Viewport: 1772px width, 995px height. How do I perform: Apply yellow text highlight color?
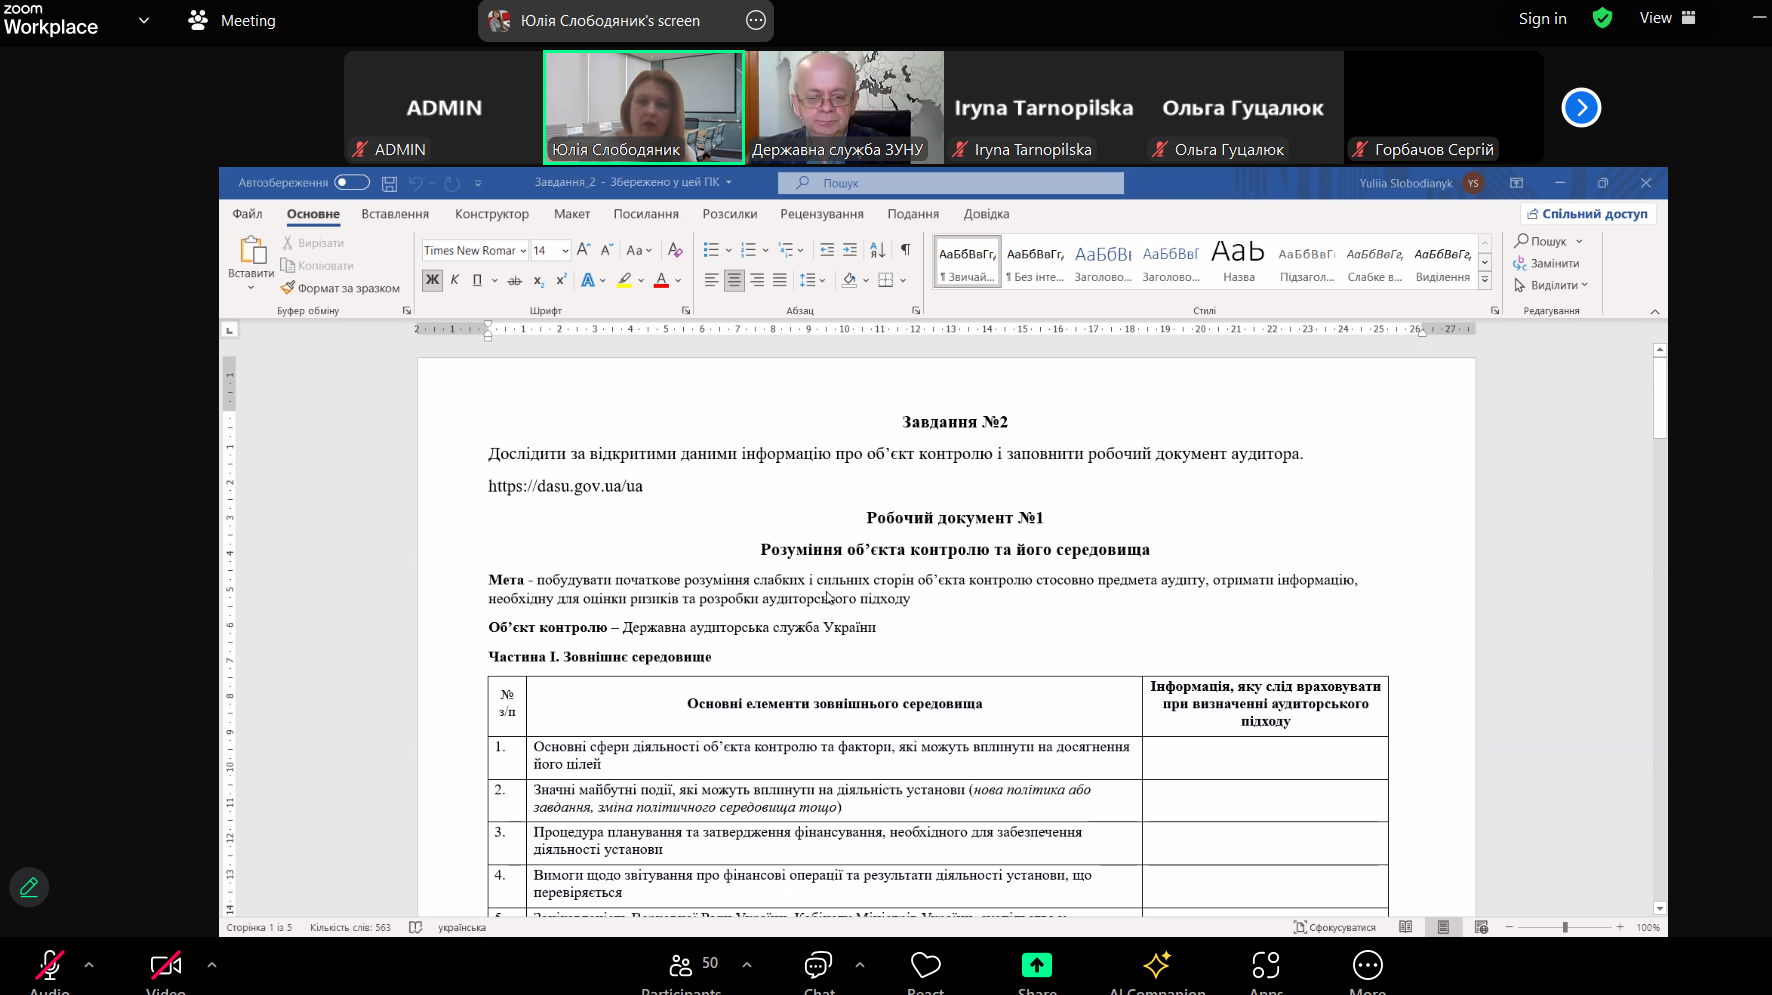(x=624, y=280)
